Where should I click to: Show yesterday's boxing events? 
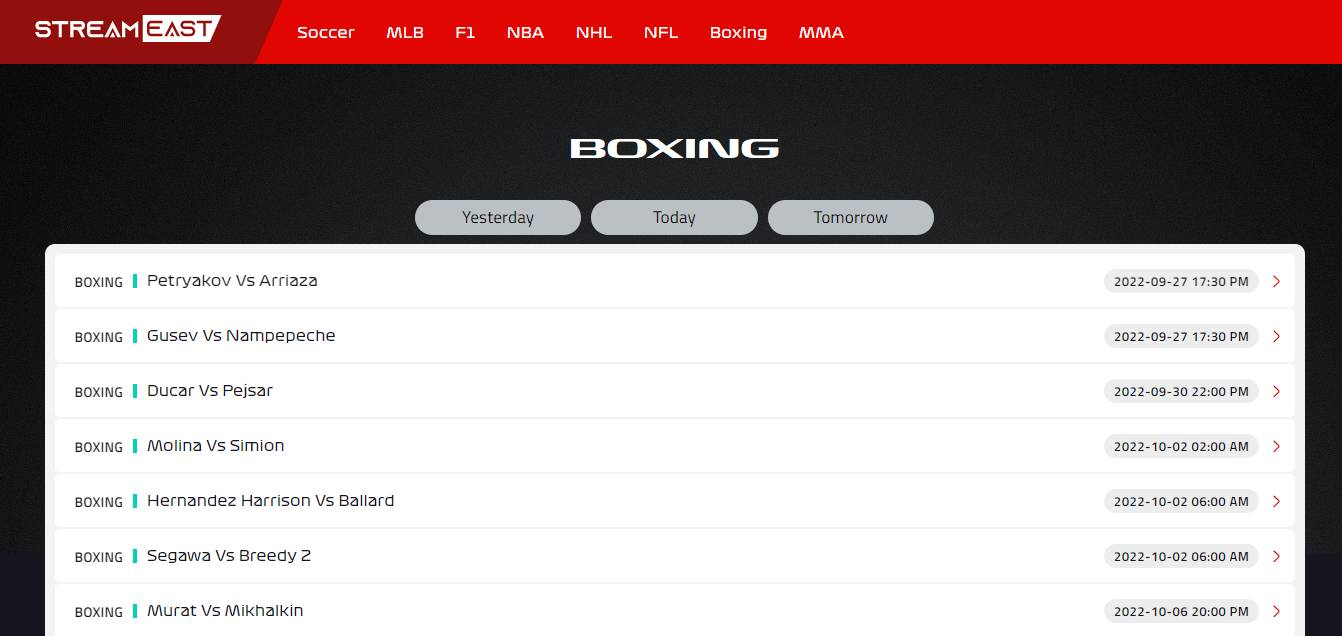(x=498, y=217)
